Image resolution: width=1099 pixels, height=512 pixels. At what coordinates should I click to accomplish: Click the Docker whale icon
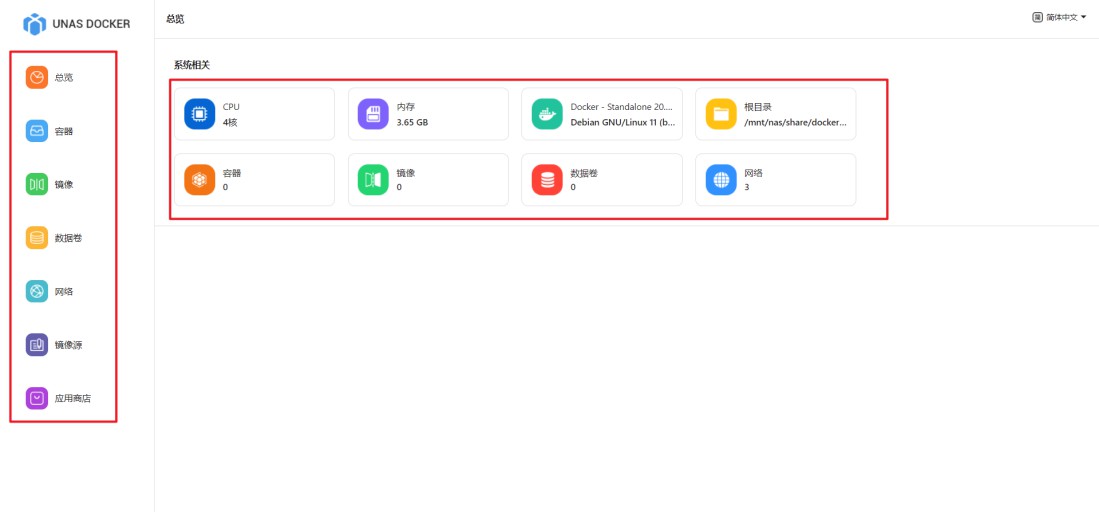[547, 114]
